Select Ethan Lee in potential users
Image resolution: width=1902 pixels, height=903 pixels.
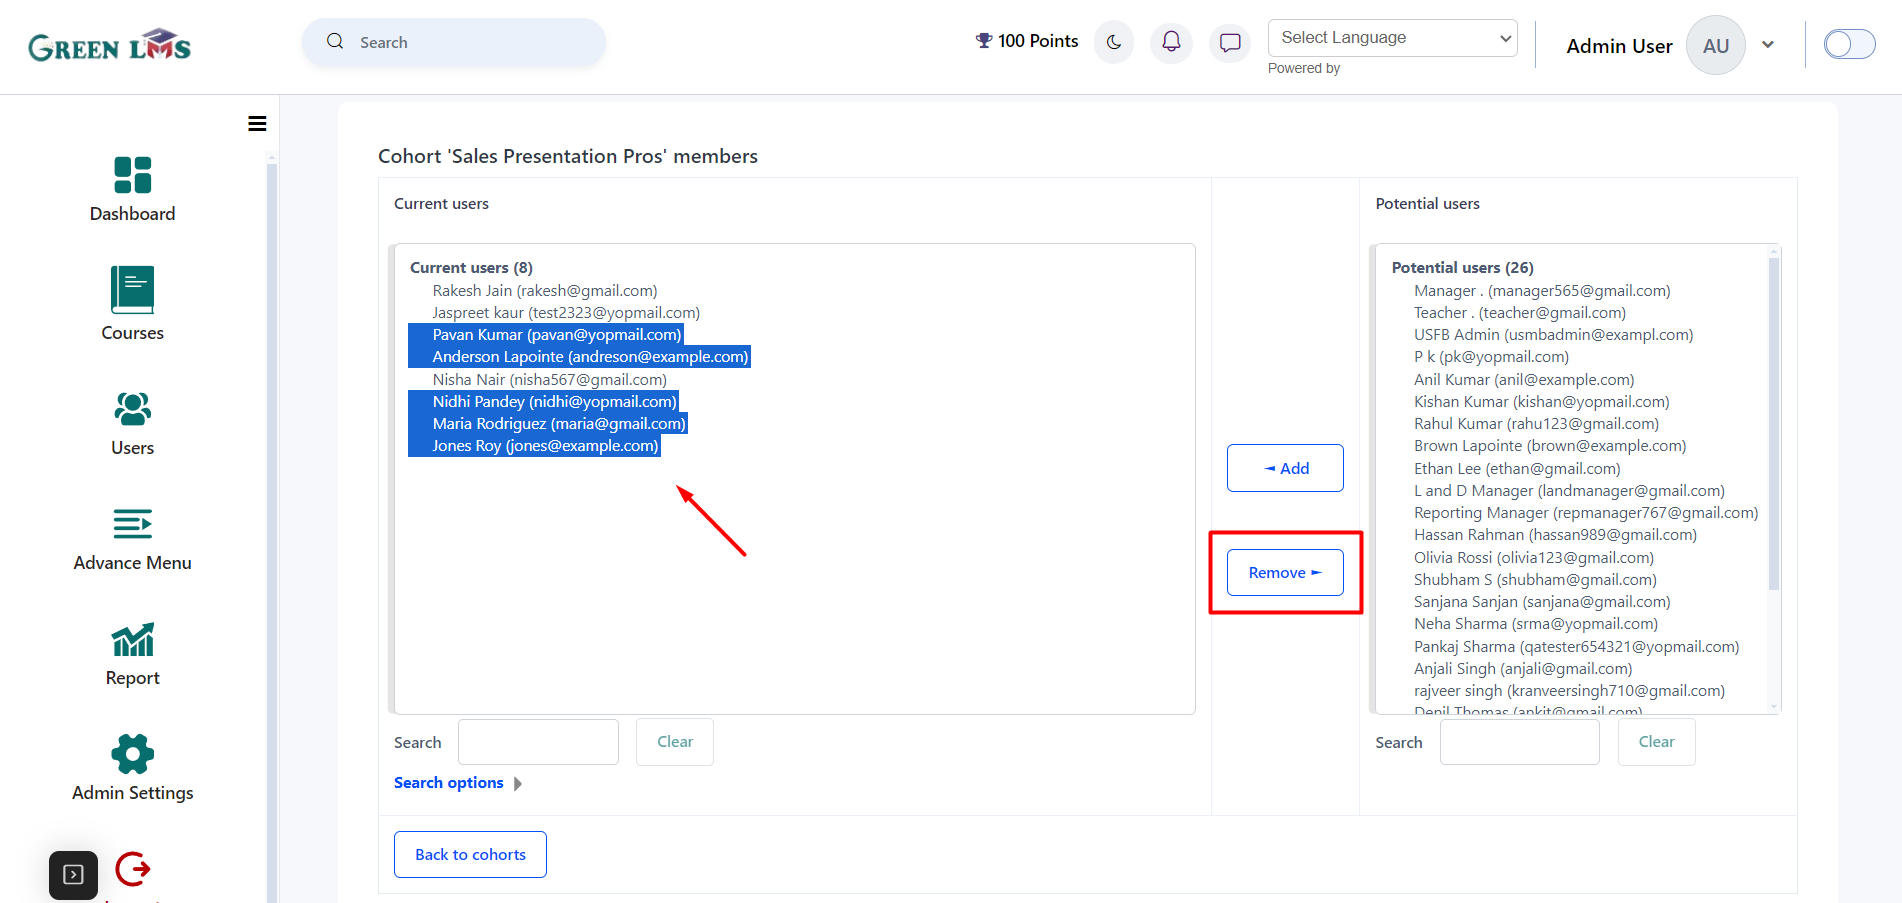point(1517,469)
